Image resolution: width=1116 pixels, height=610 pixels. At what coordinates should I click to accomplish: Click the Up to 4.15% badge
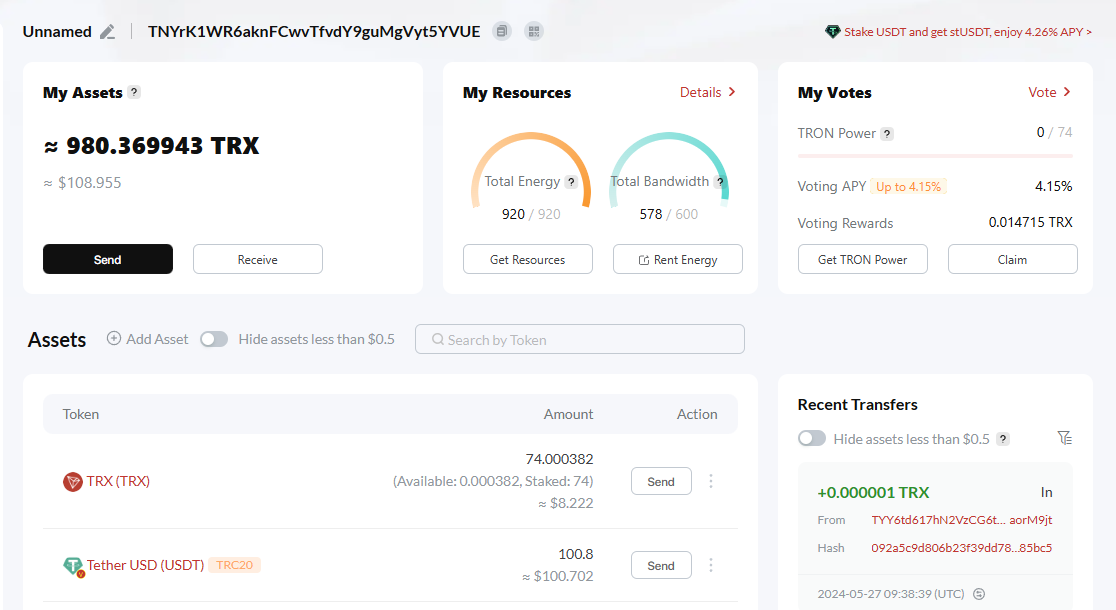pyautogui.click(x=908, y=186)
